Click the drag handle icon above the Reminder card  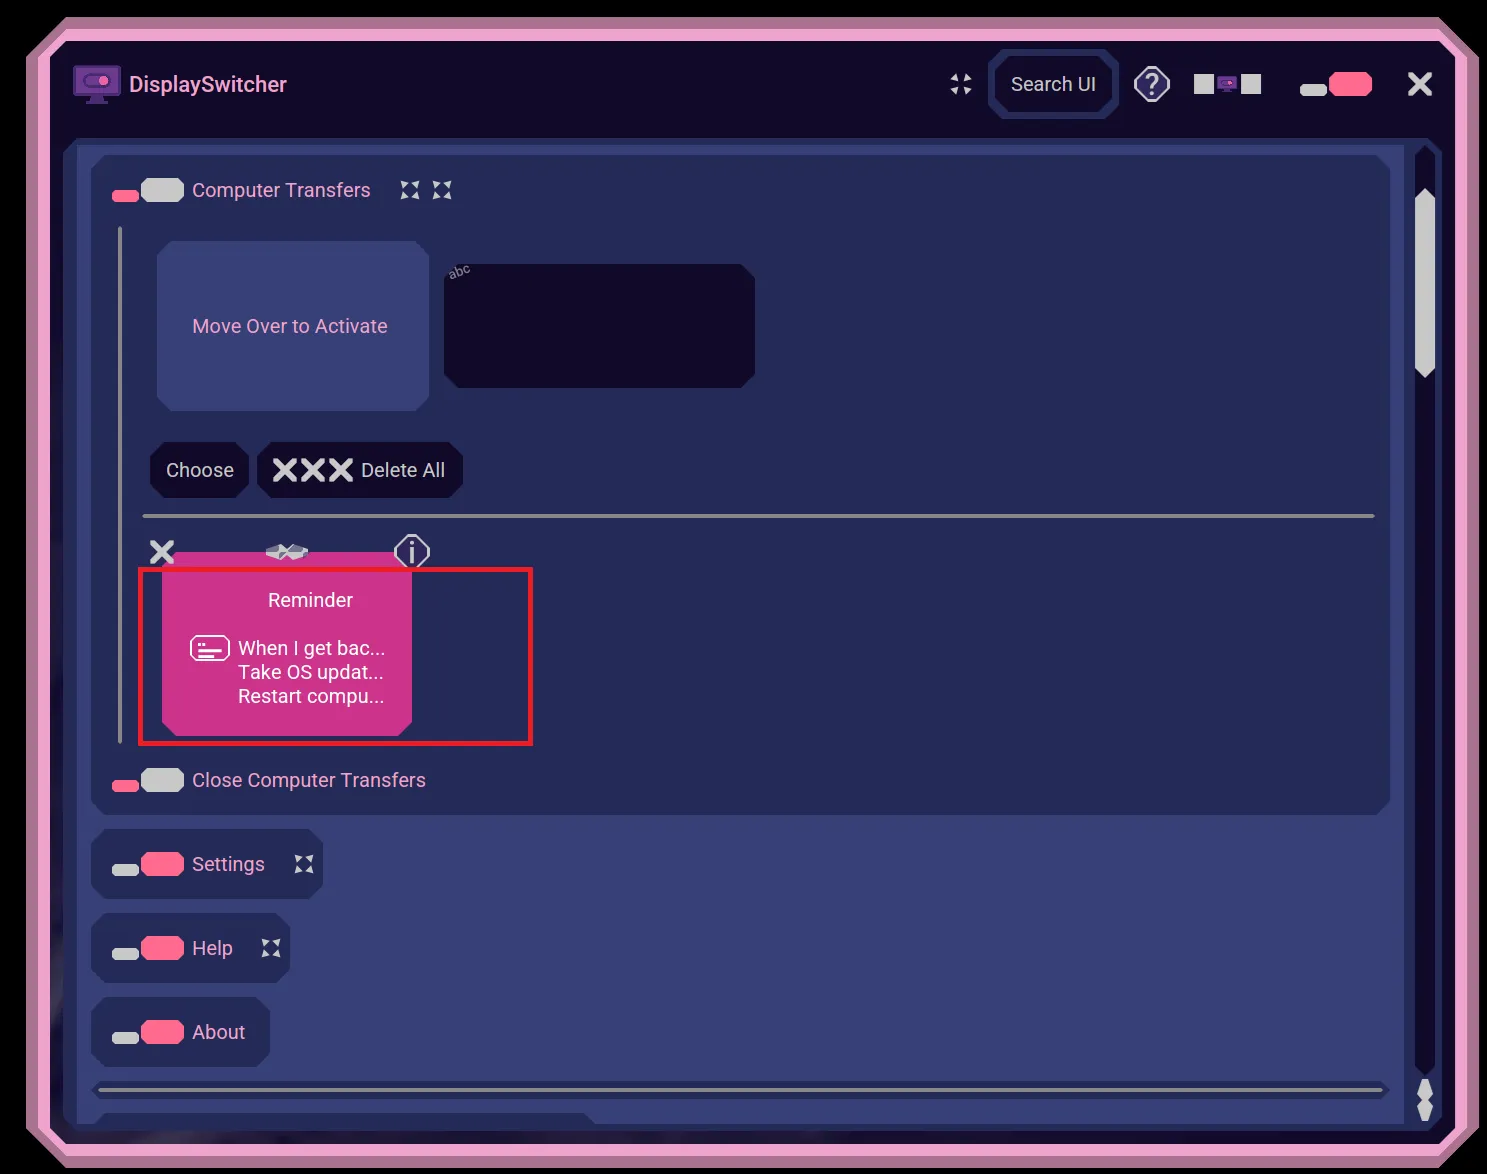click(x=287, y=551)
